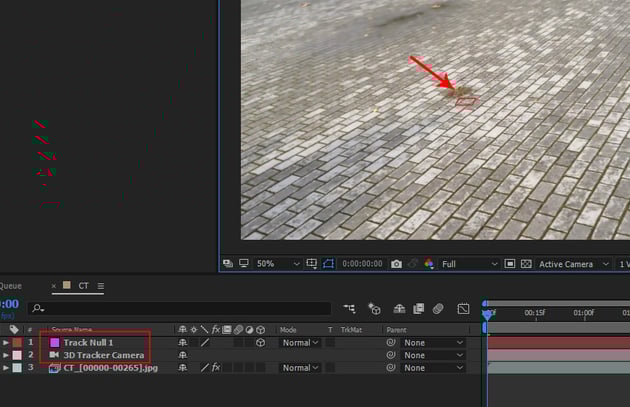Click the parent pick whip for 3D Tracker Camera
Viewport: 630px width, 407px height.
(391, 355)
